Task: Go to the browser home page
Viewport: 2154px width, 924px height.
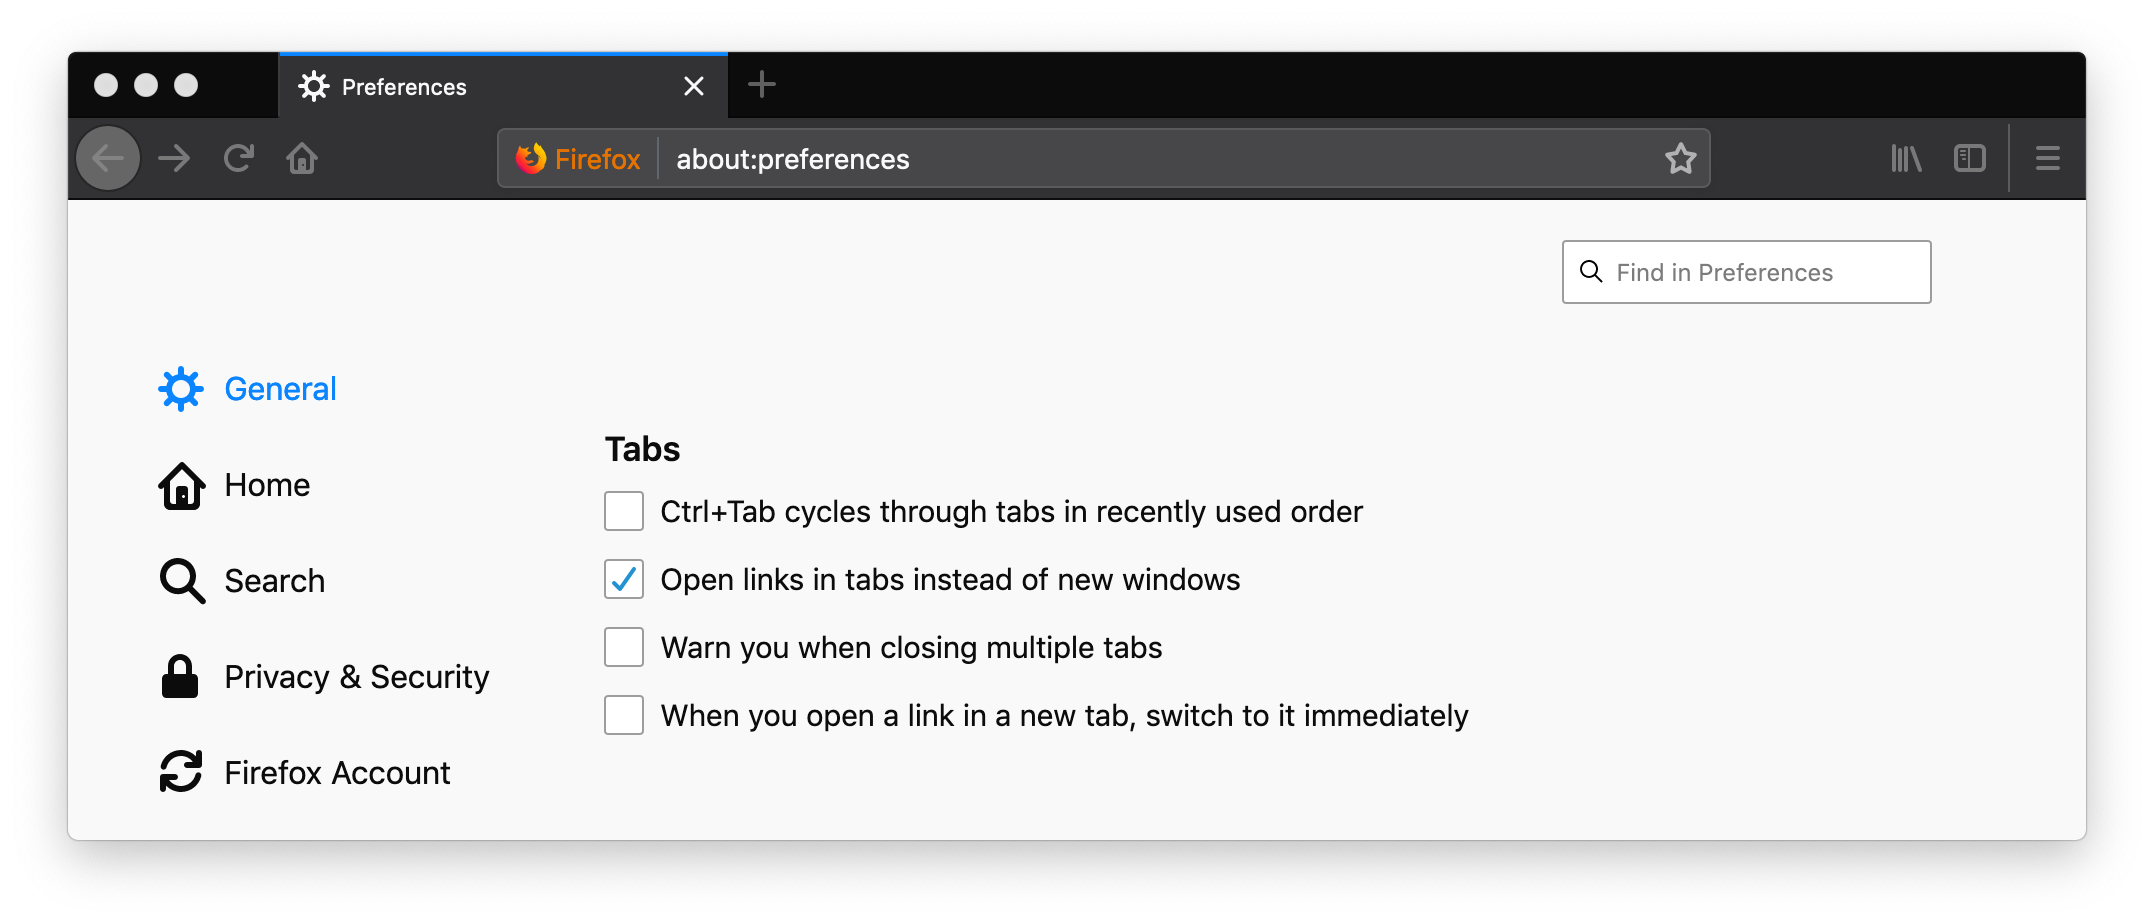Action: [302, 158]
